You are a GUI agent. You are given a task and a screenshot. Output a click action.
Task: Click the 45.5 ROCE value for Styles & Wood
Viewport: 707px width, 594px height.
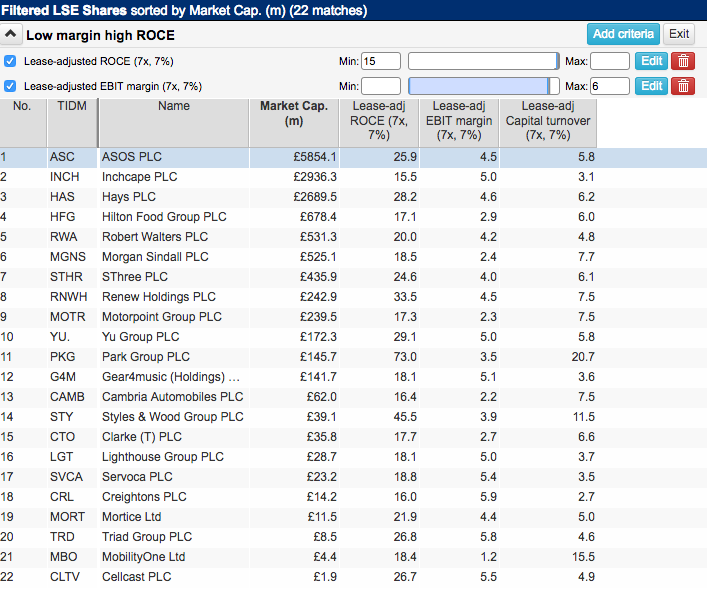point(405,417)
